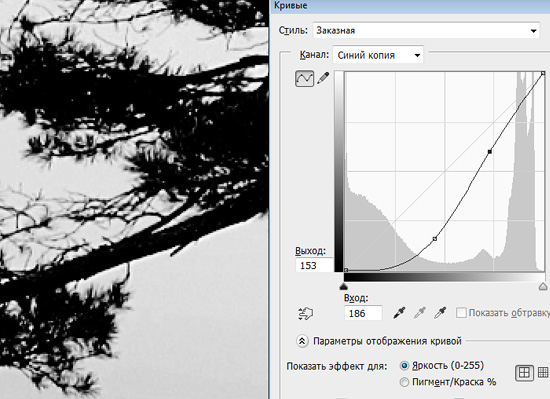Select the pencil draw-curve tool
Screen dimensions: 550x399
pos(323,78)
